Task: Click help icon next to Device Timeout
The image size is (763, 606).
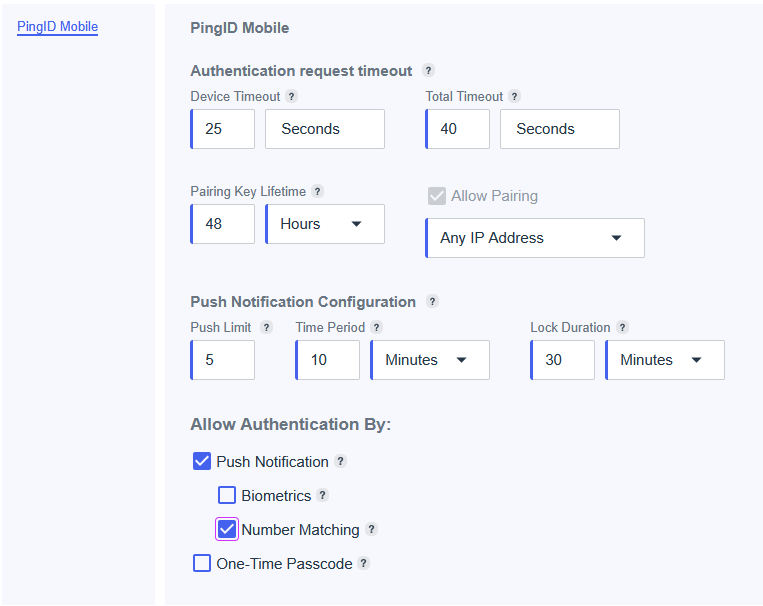Action: [291, 97]
